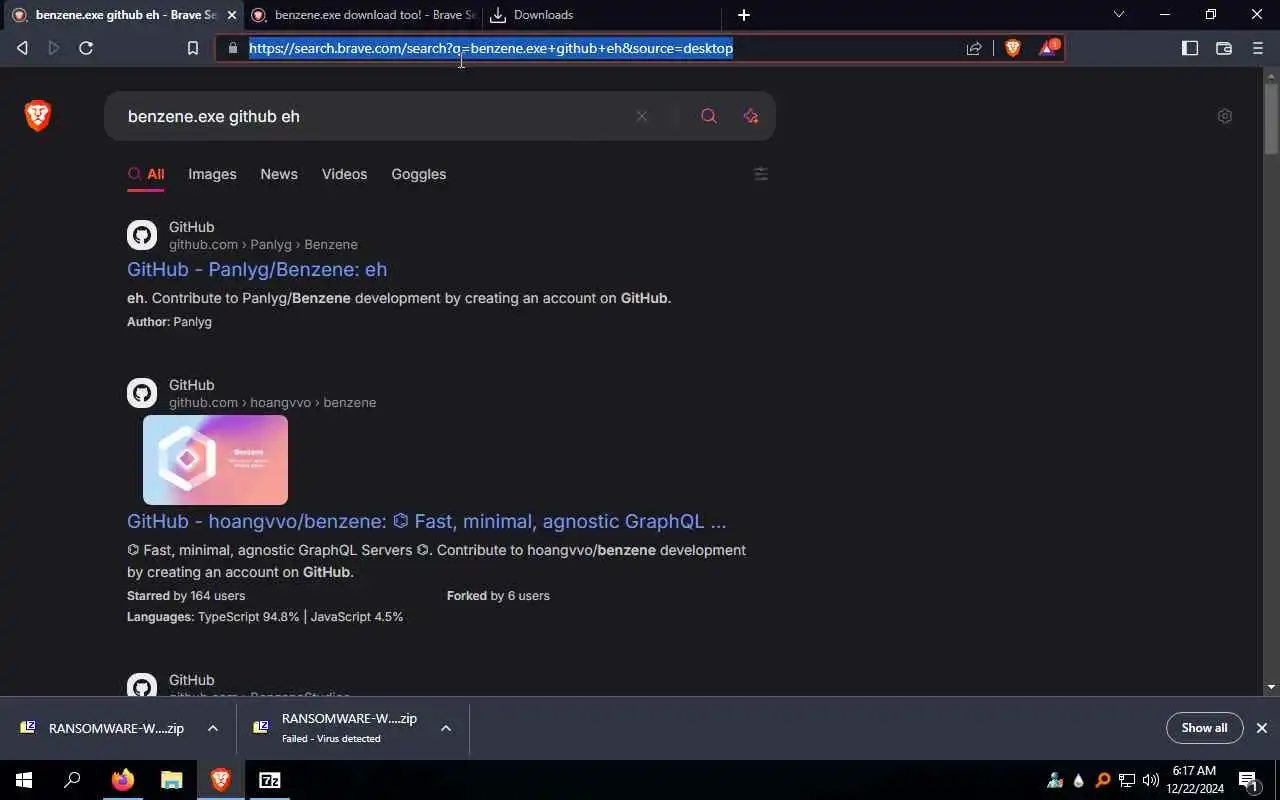
Task: Click the benzene search box text
Action: tap(214, 116)
